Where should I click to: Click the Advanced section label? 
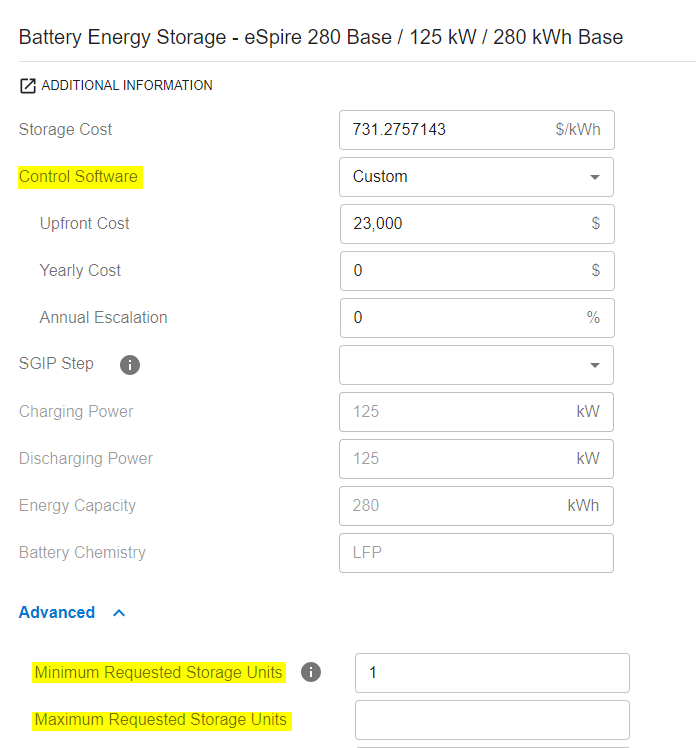click(57, 612)
